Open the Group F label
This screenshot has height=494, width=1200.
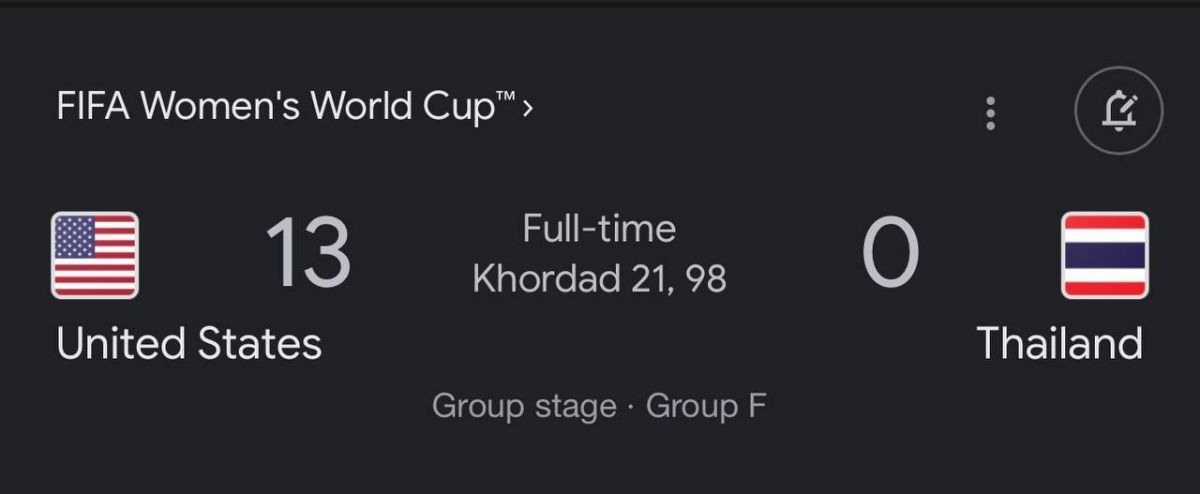pos(706,406)
